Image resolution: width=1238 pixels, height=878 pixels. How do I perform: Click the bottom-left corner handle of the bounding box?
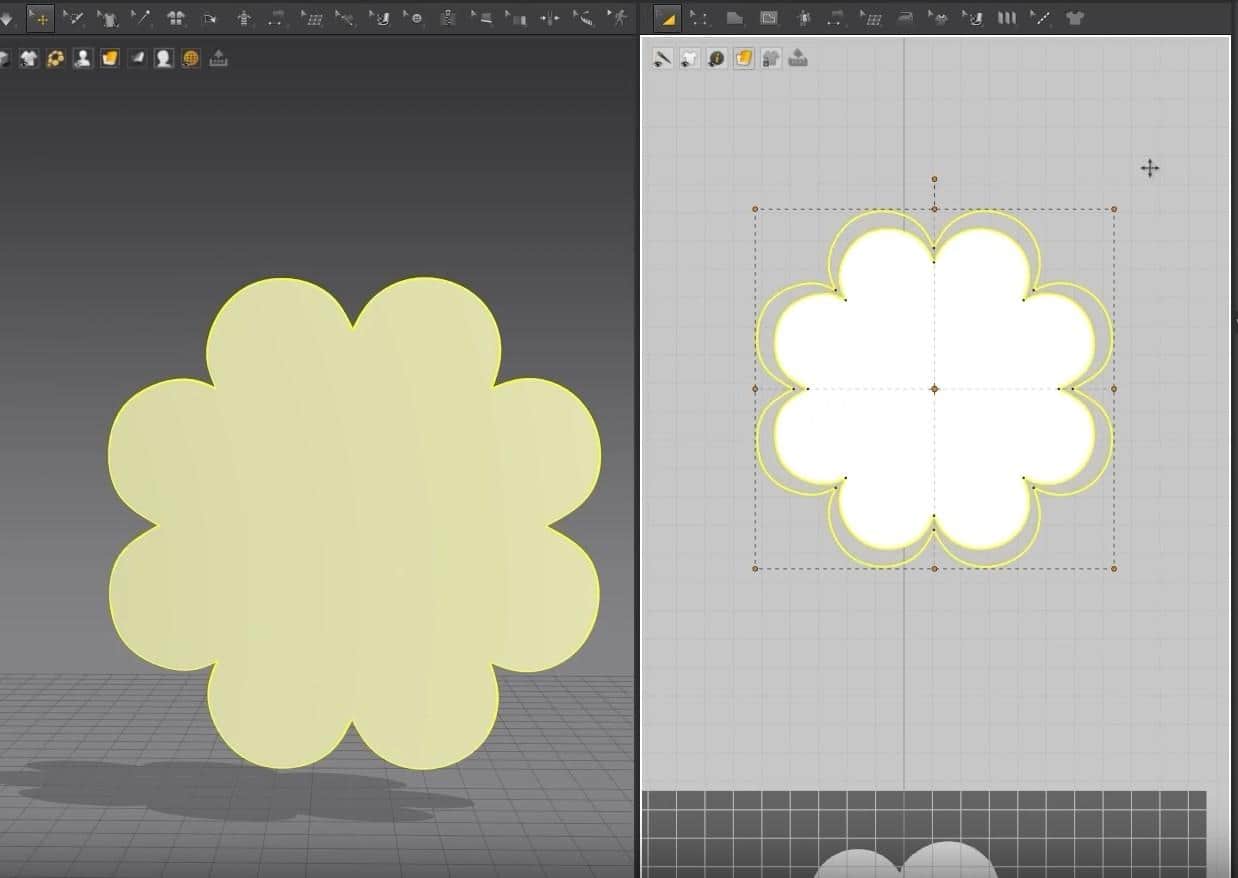coord(755,568)
